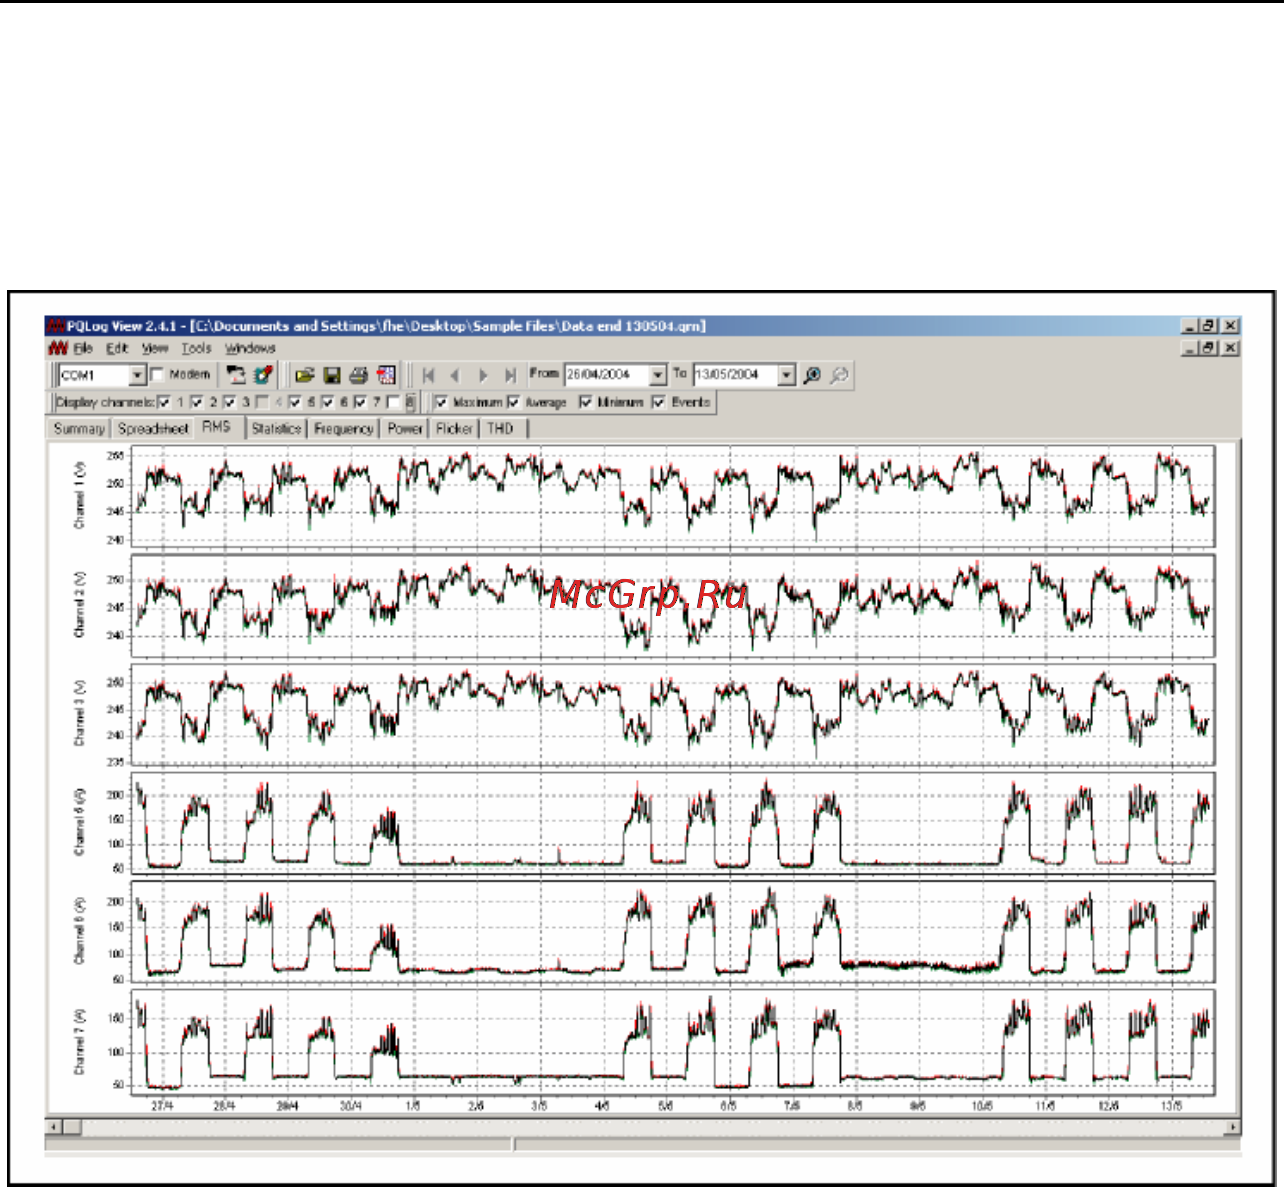
Task: Click the document icon left of File
Action: click(58, 348)
